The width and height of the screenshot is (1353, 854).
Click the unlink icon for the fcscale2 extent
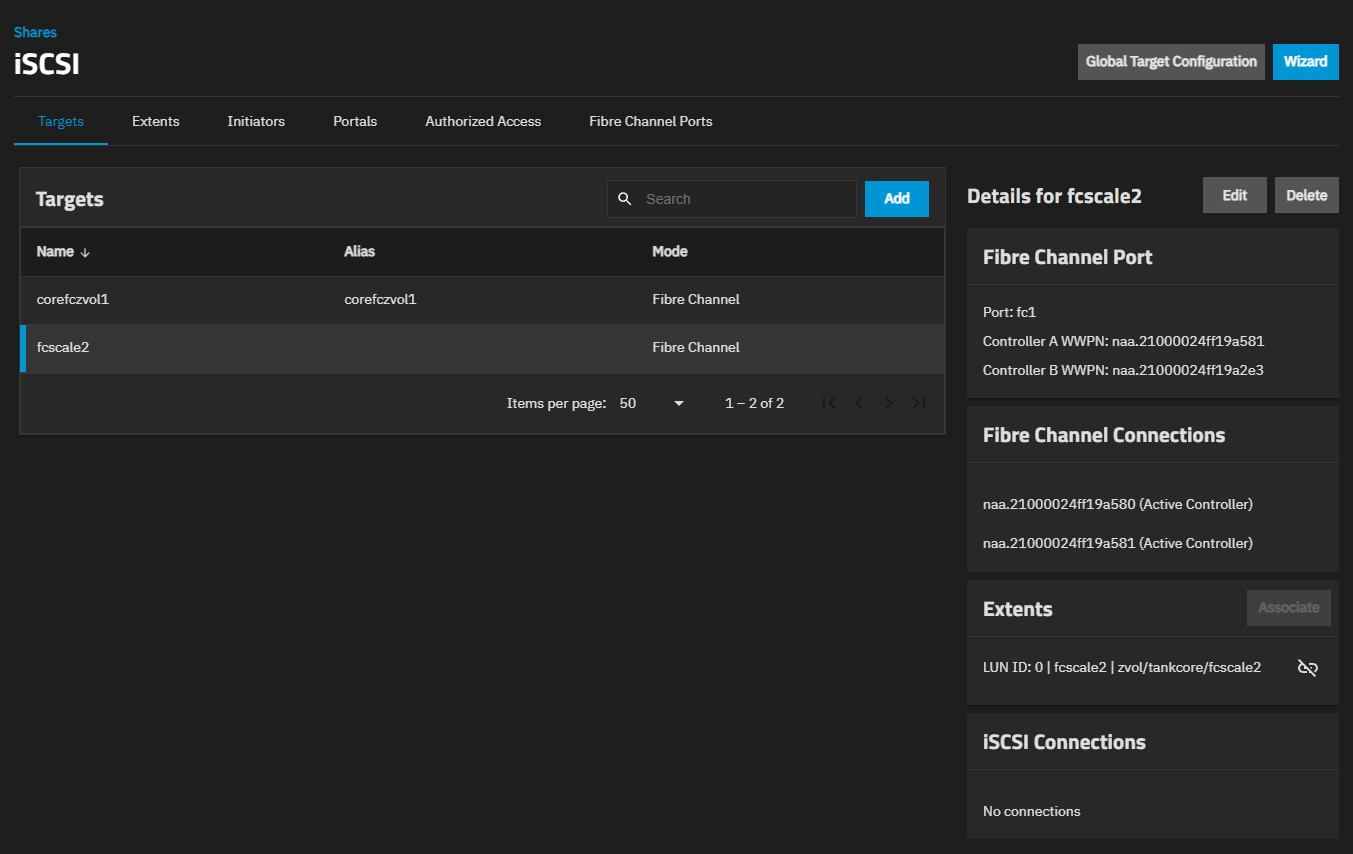1307,668
